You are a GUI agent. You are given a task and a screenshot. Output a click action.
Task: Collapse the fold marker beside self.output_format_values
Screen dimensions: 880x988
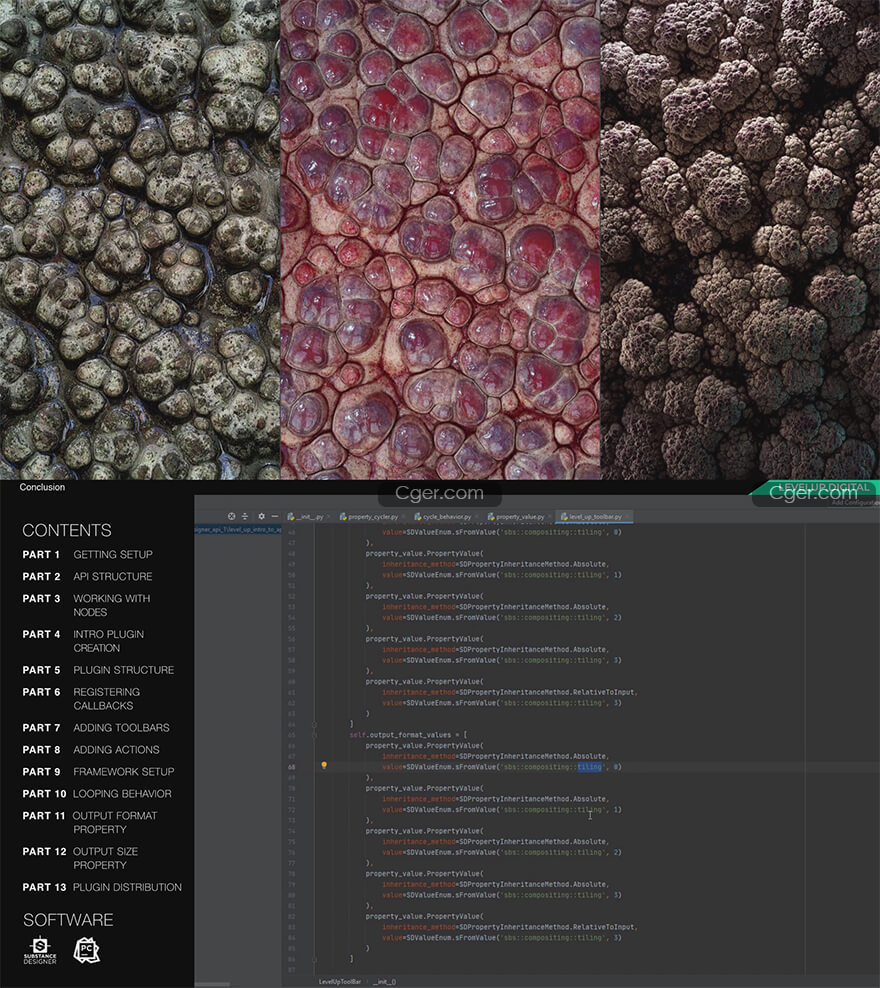click(314, 735)
